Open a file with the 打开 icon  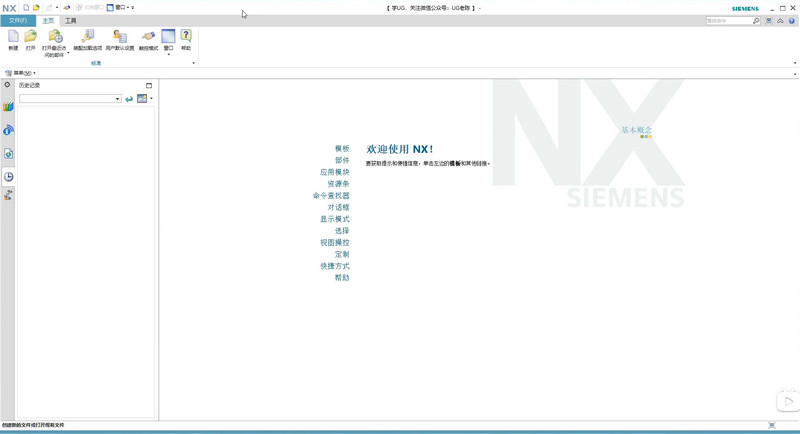[x=31, y=38]
